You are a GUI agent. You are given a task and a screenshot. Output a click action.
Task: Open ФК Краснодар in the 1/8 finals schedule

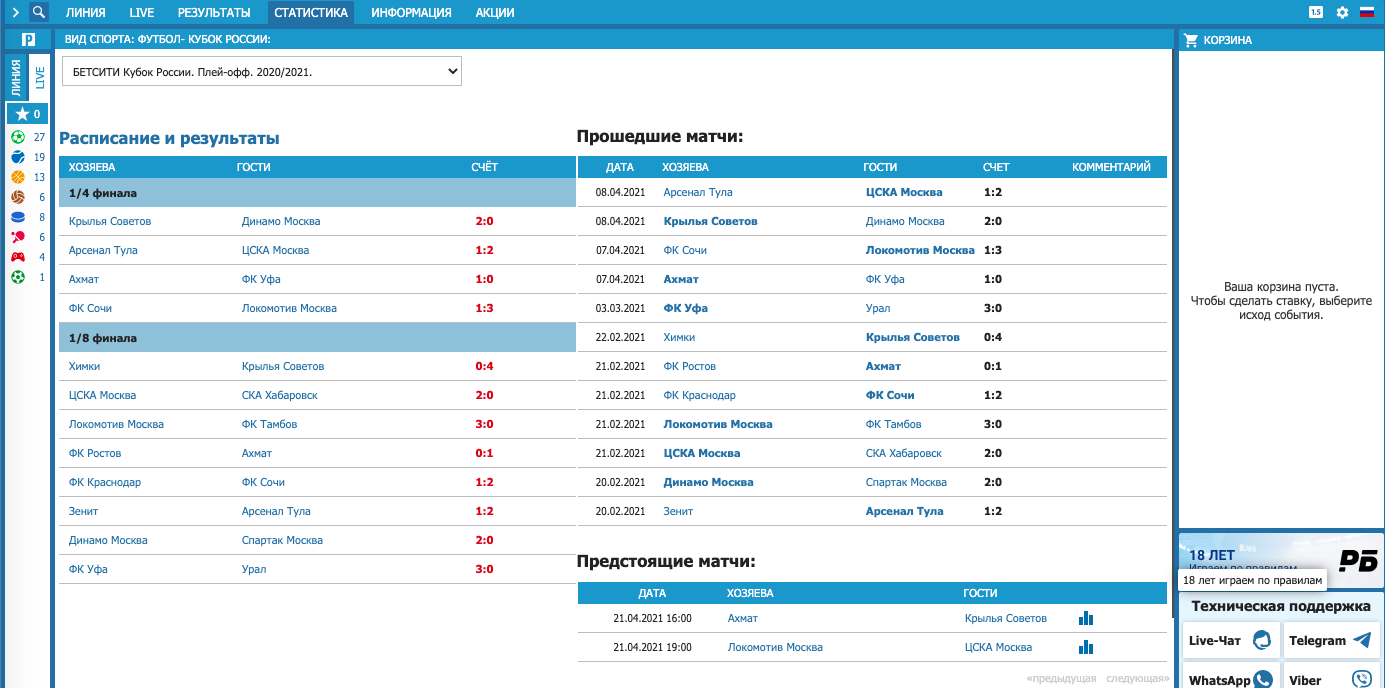coord(105,482)
